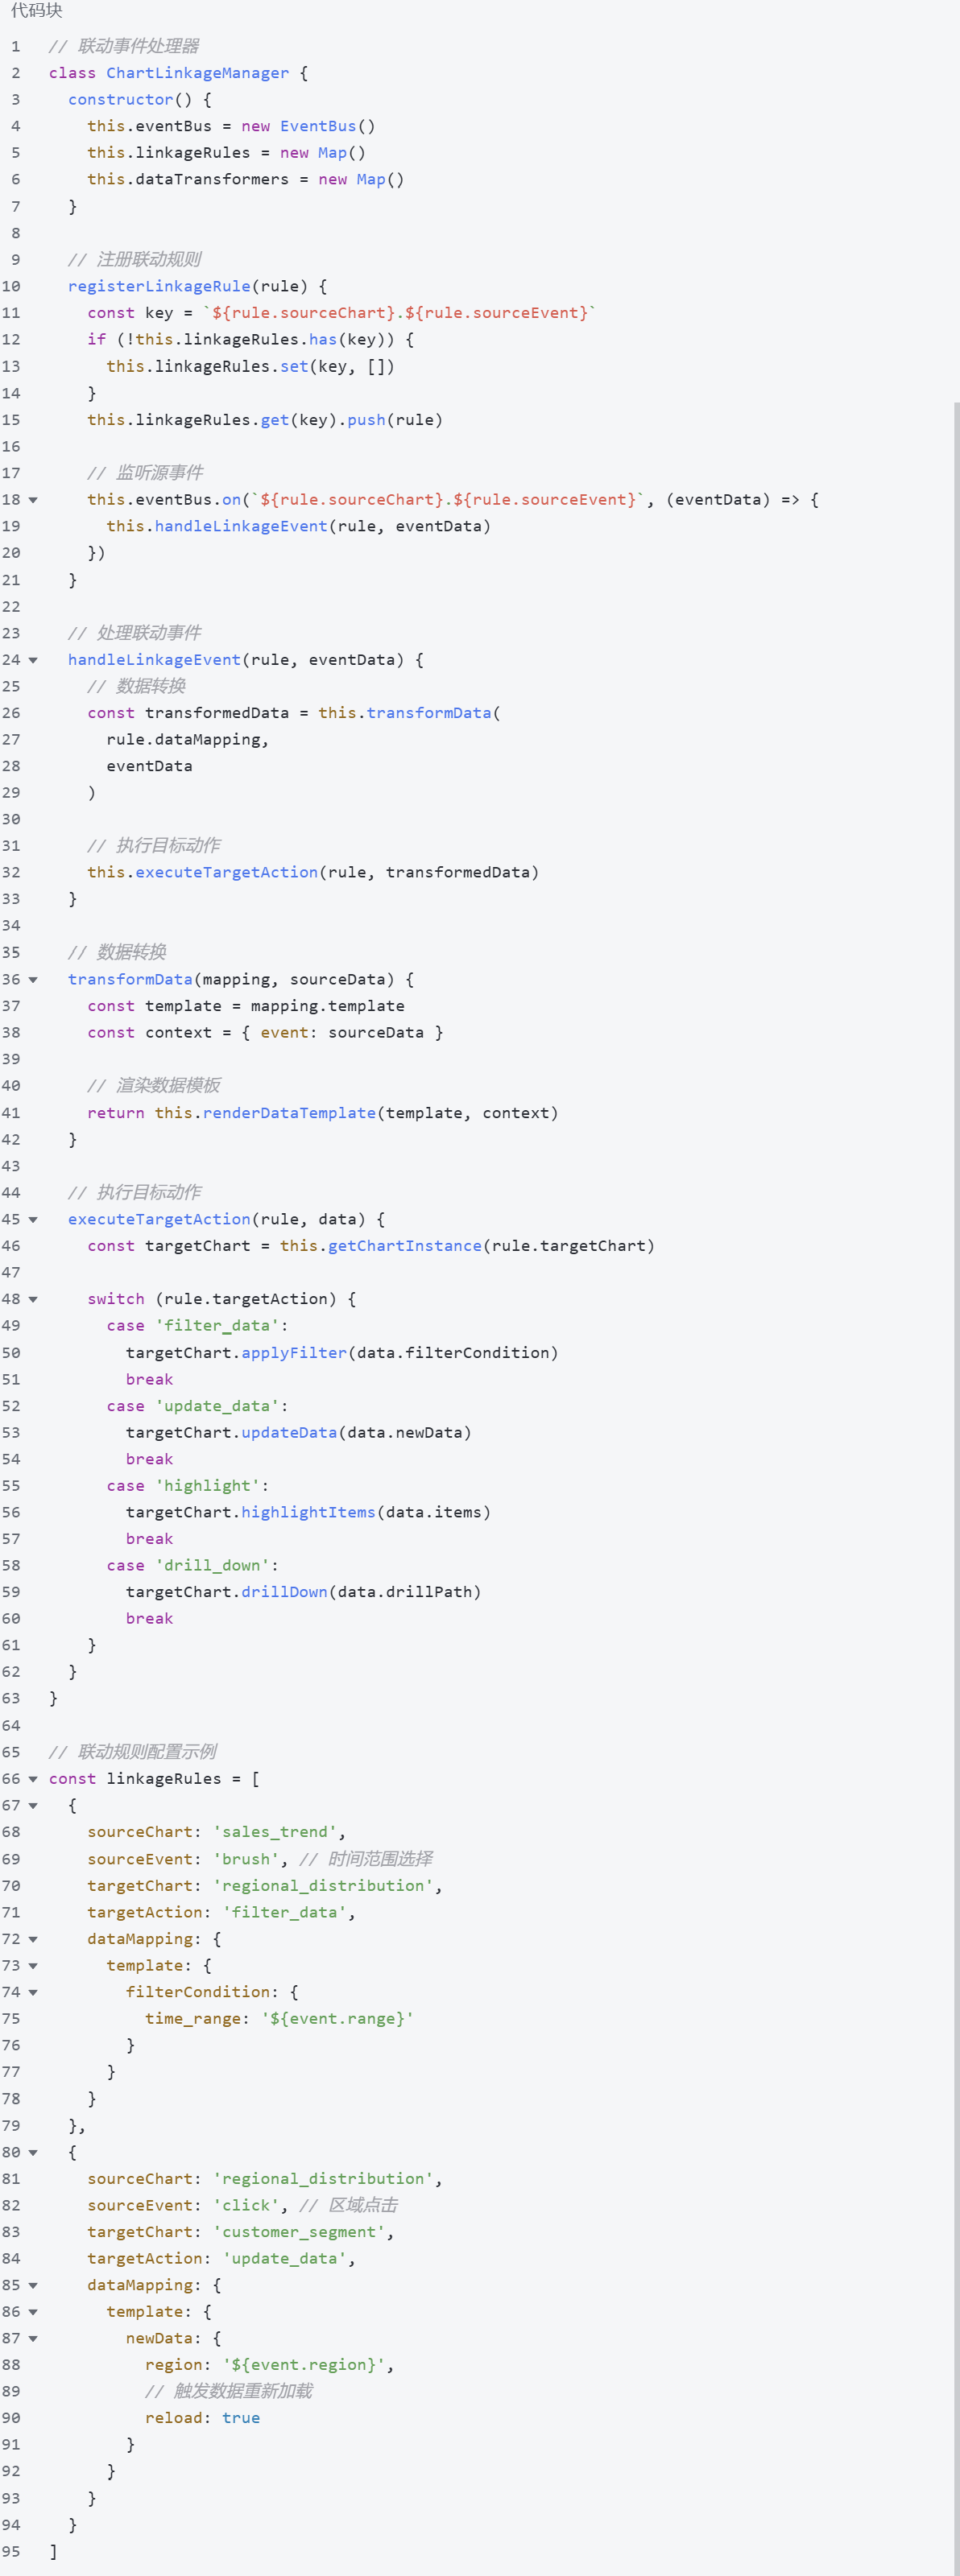
Task: Fold the linkageRules array at line 66
Action: point(33,1779)
